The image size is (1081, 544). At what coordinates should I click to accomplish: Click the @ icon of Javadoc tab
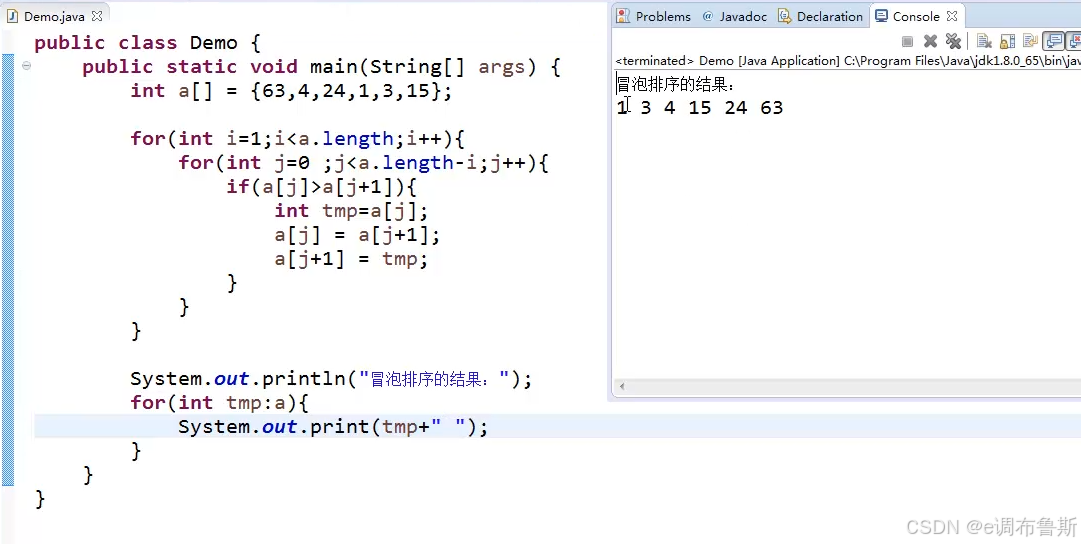[x=707, y=16]
